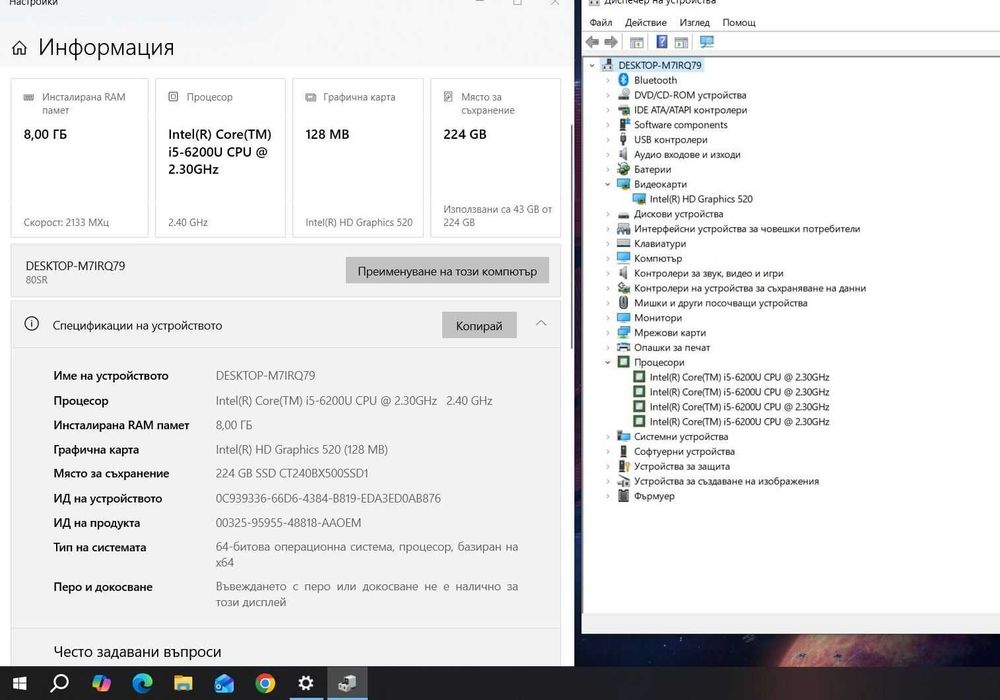Click the DVD/CD-ROM устройства disc icon
This screenshot has width=1000, height=700.
click(624, 94)
